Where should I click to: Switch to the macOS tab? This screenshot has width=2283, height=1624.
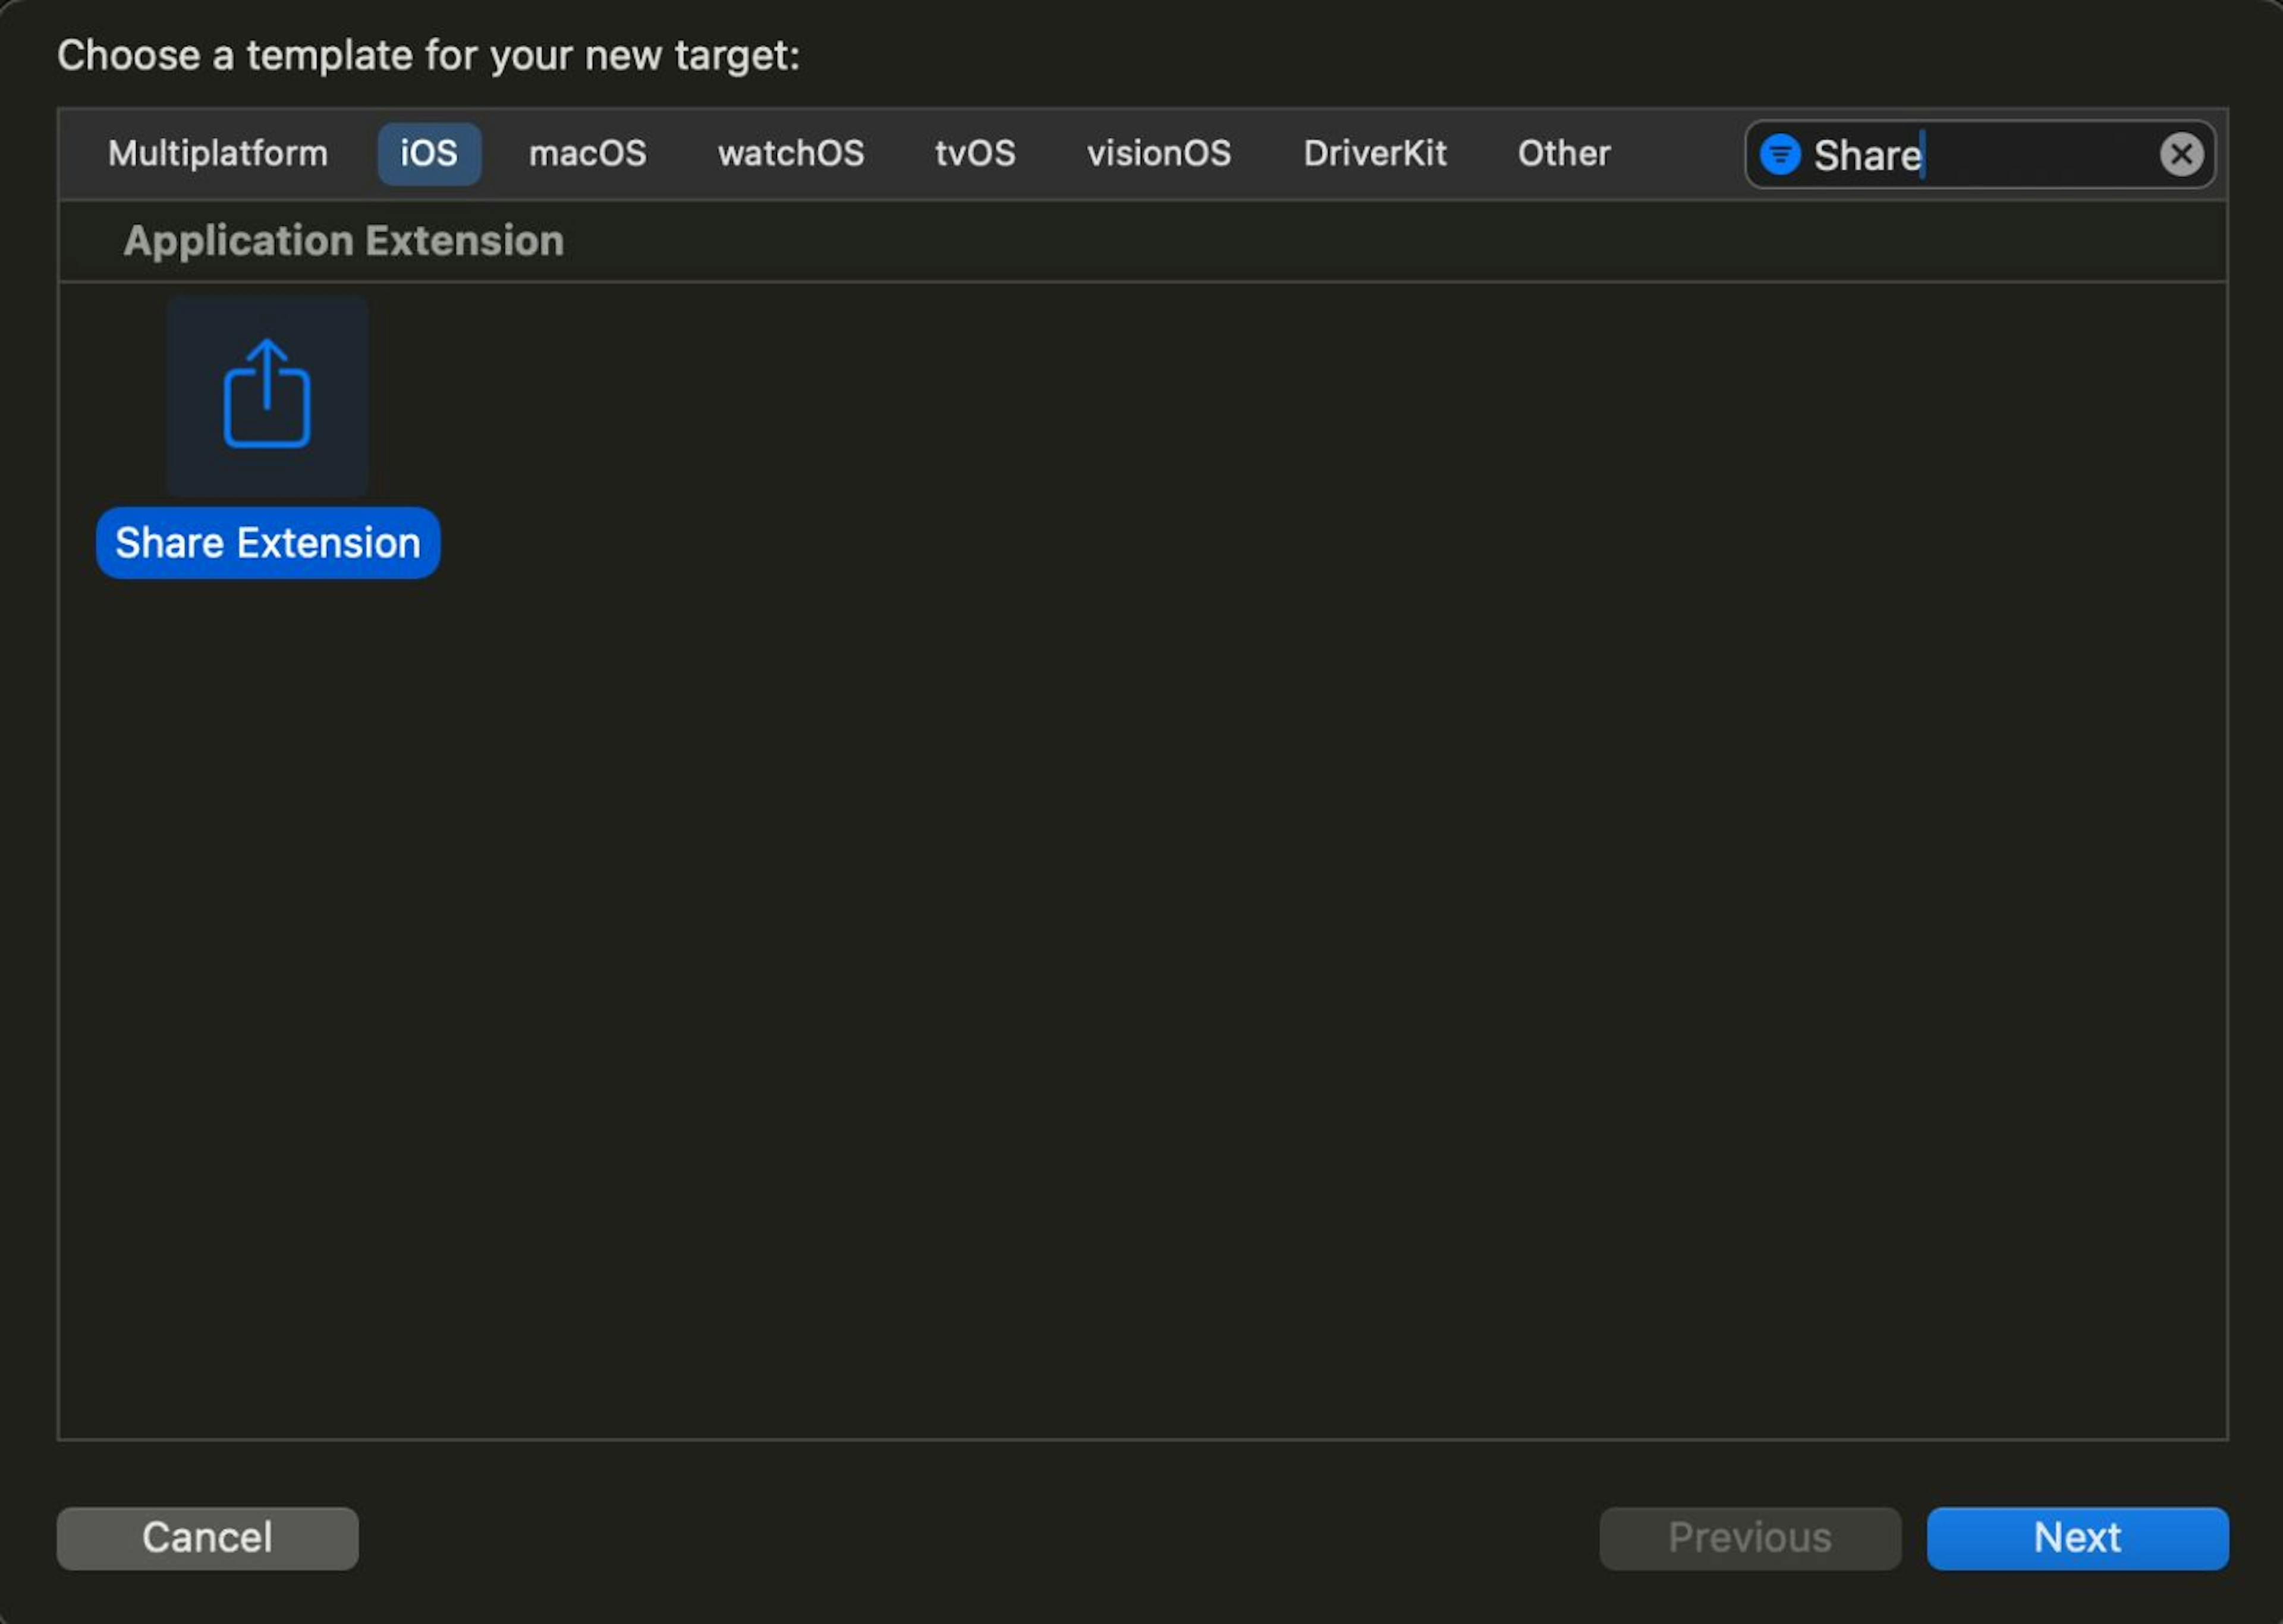pyautogui.click(x=588, y=154)
